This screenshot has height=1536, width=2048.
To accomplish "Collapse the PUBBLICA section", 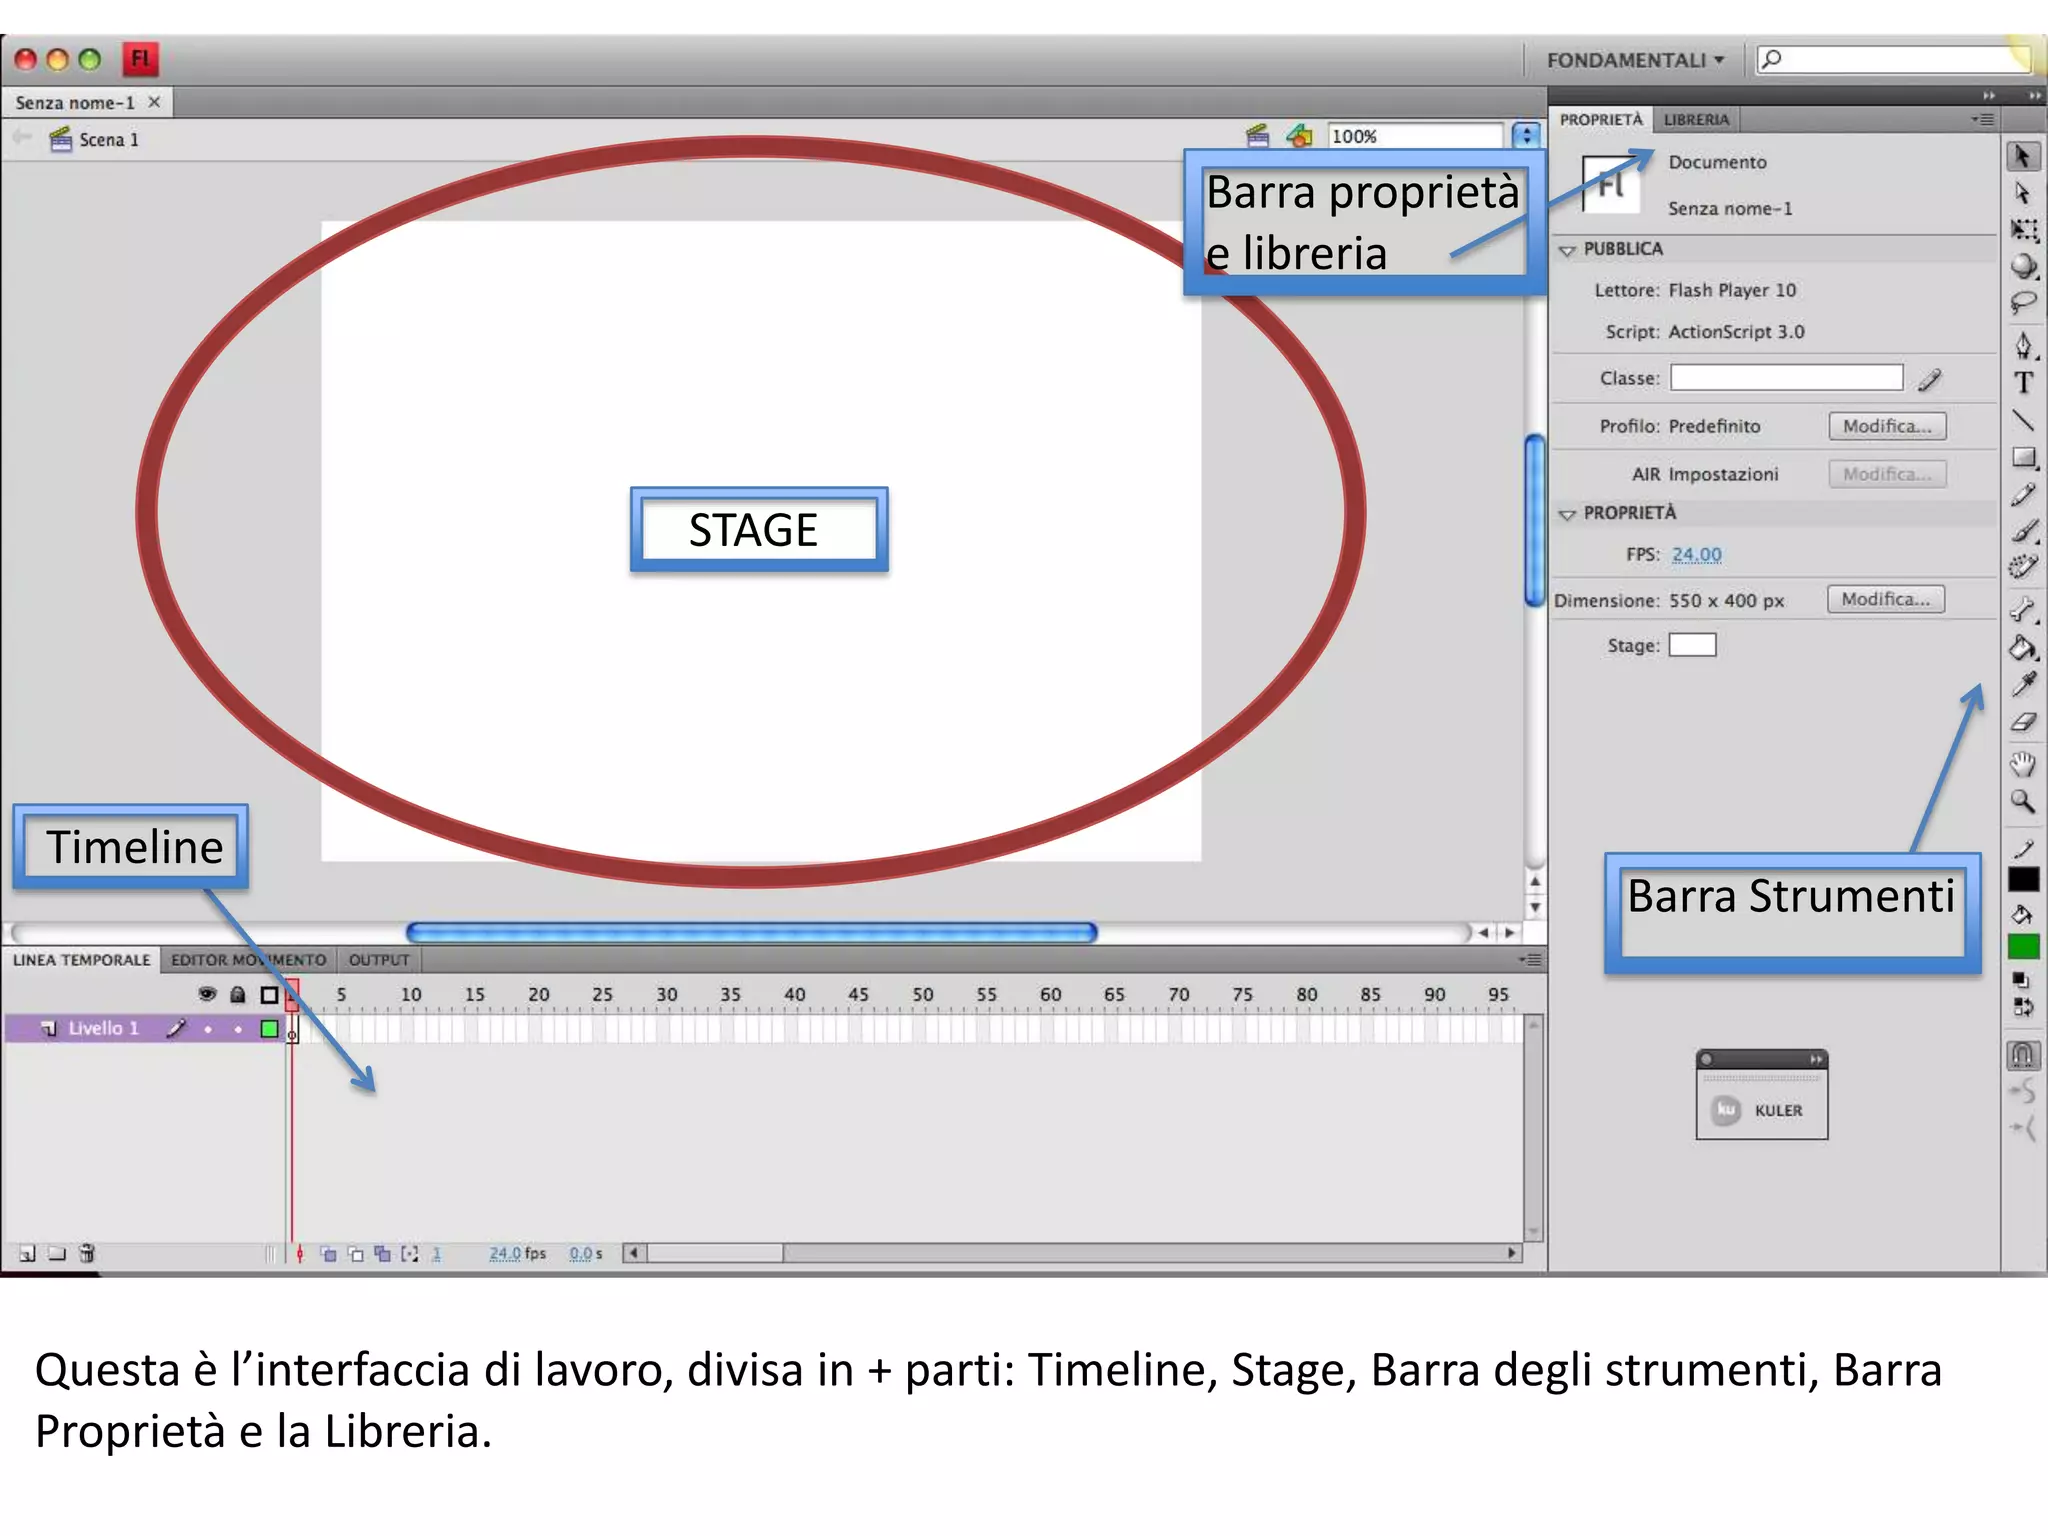I will (x=1567, y=250).
